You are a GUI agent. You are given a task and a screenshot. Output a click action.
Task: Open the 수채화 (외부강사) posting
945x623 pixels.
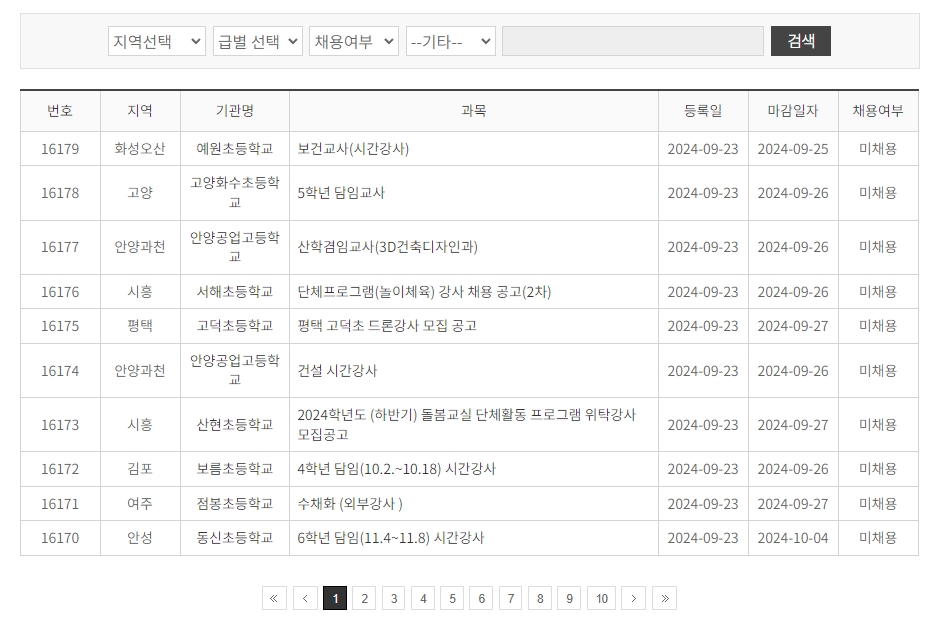pos(350,504)
